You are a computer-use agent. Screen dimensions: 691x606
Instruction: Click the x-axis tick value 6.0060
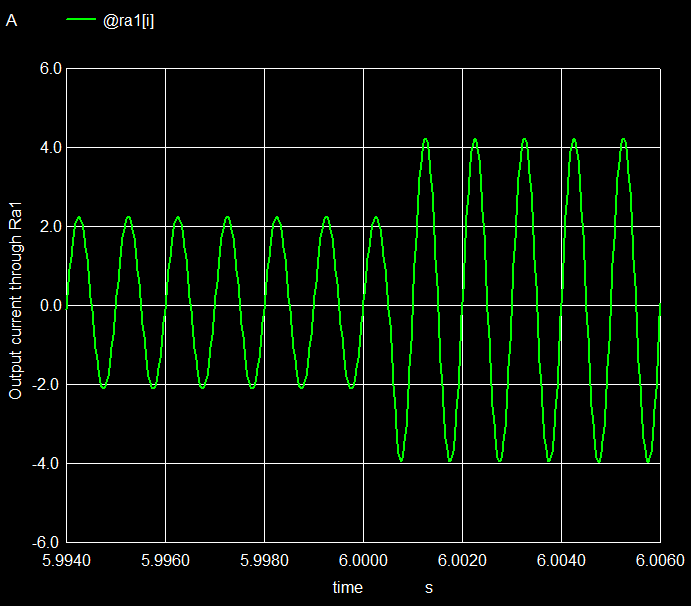click(660, 561)
